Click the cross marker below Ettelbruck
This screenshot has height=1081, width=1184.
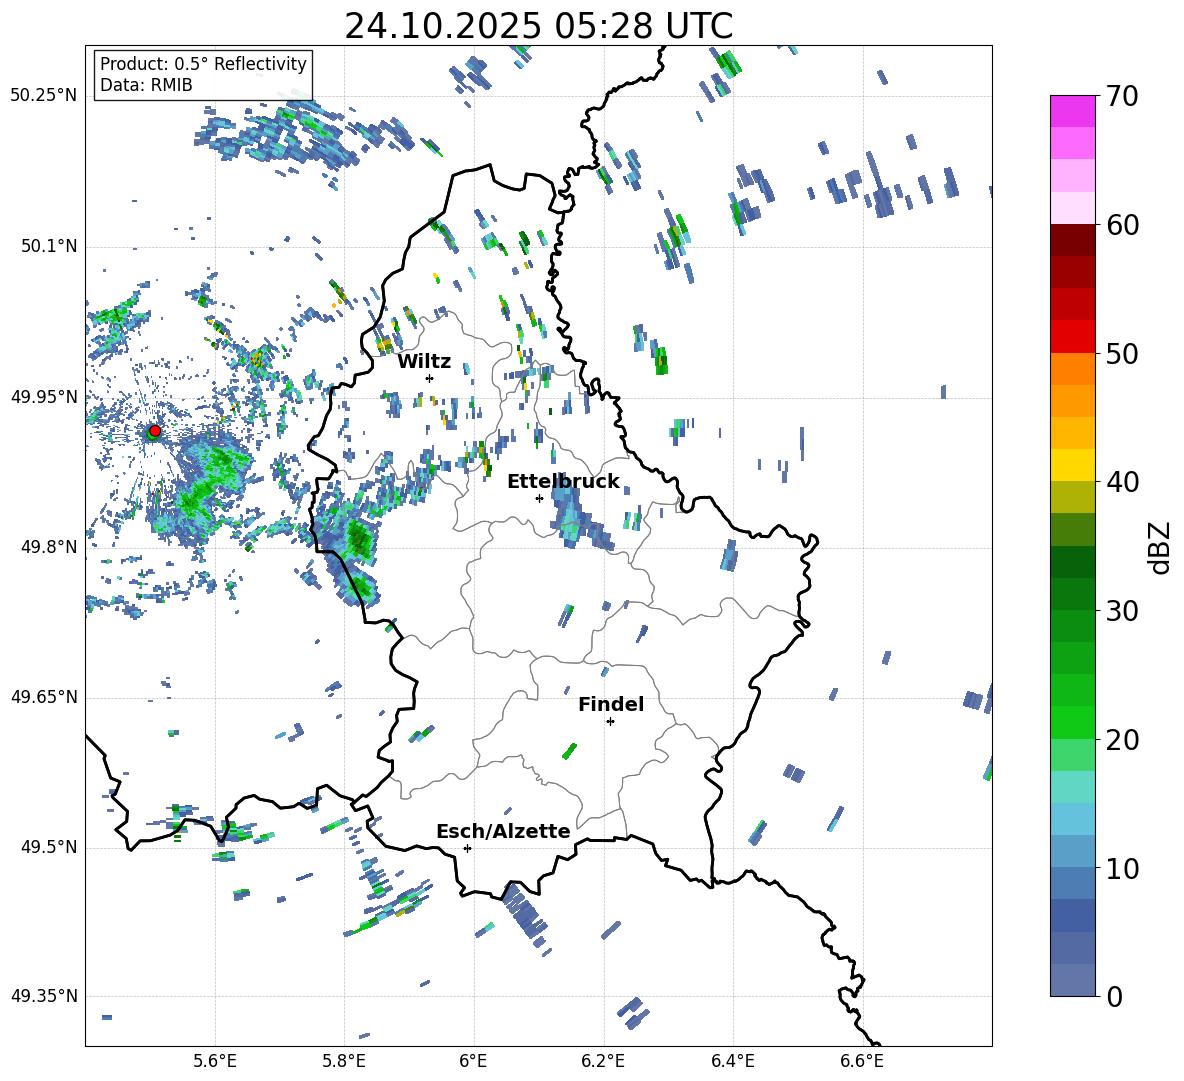tap(539, 498)
